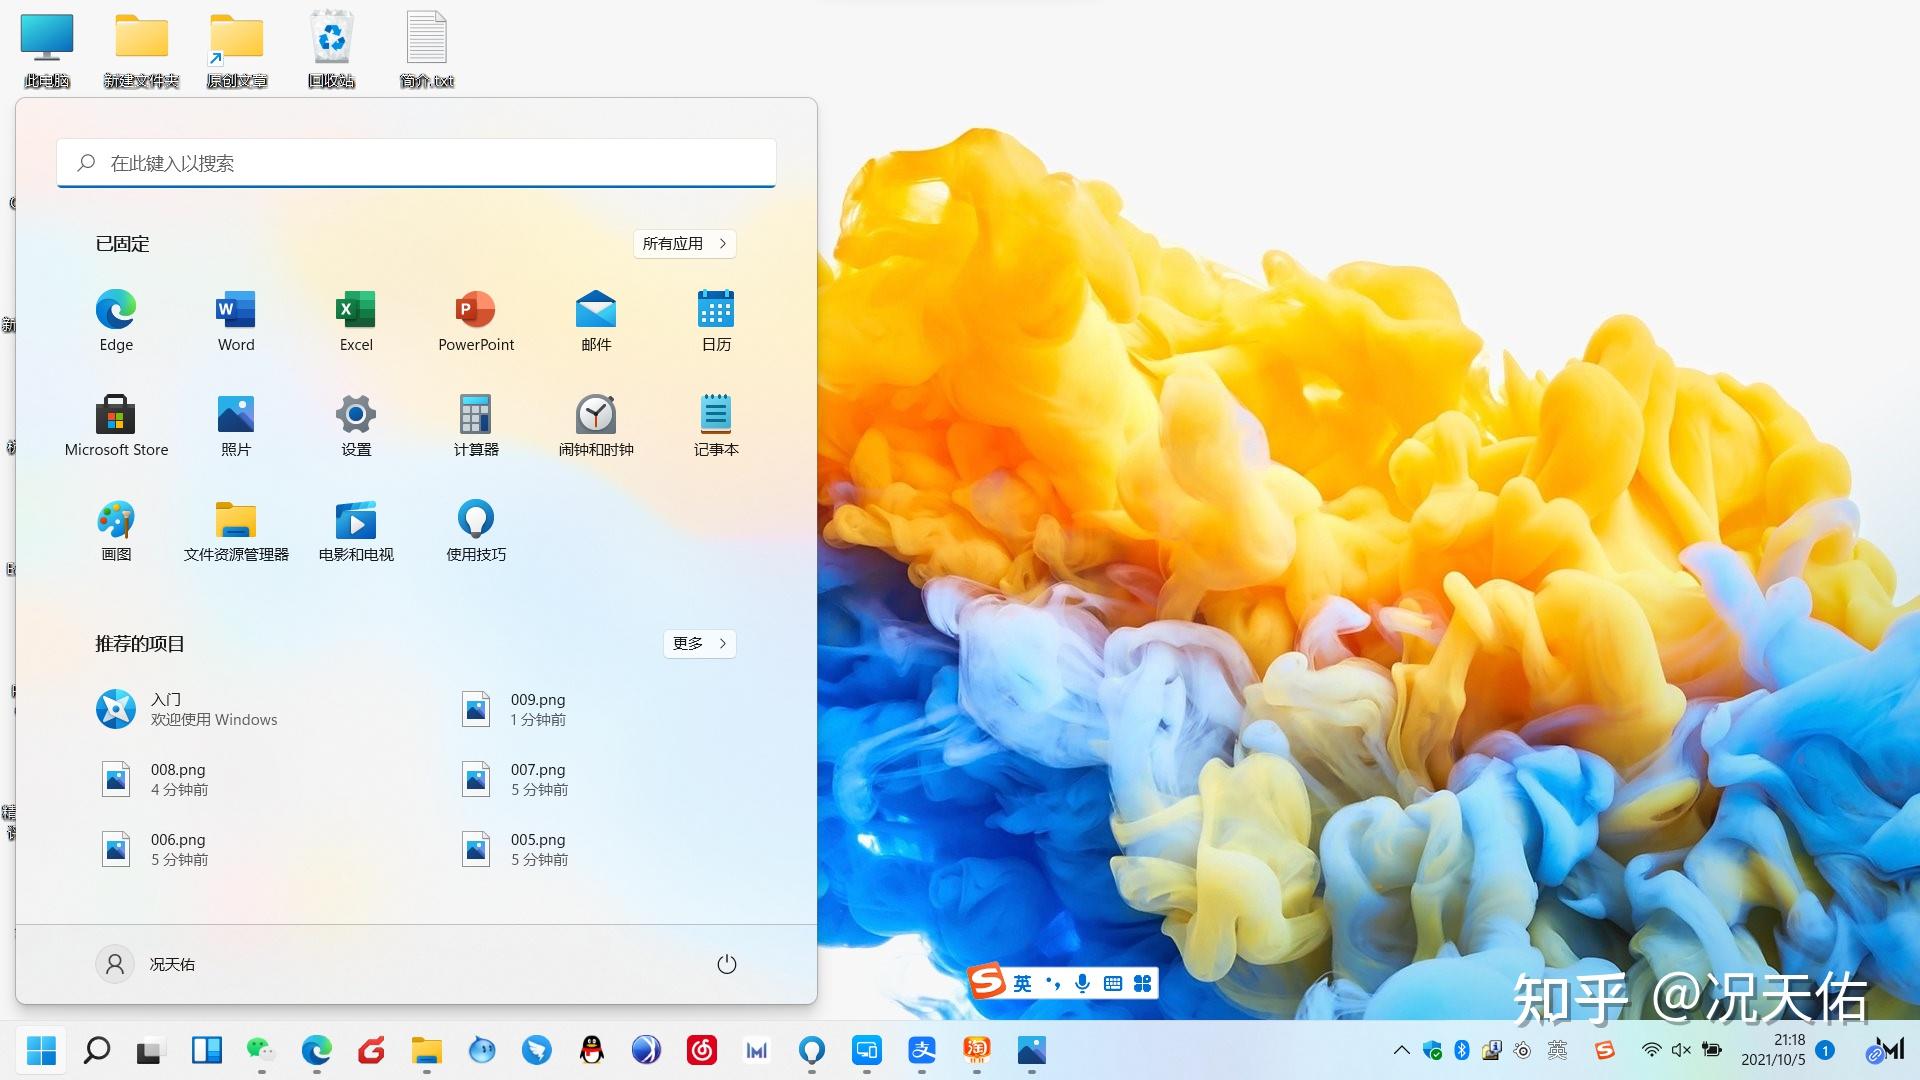Click the power button in the Start menu
Viewport: 1920px width, 1080px height.
point(727,964)
